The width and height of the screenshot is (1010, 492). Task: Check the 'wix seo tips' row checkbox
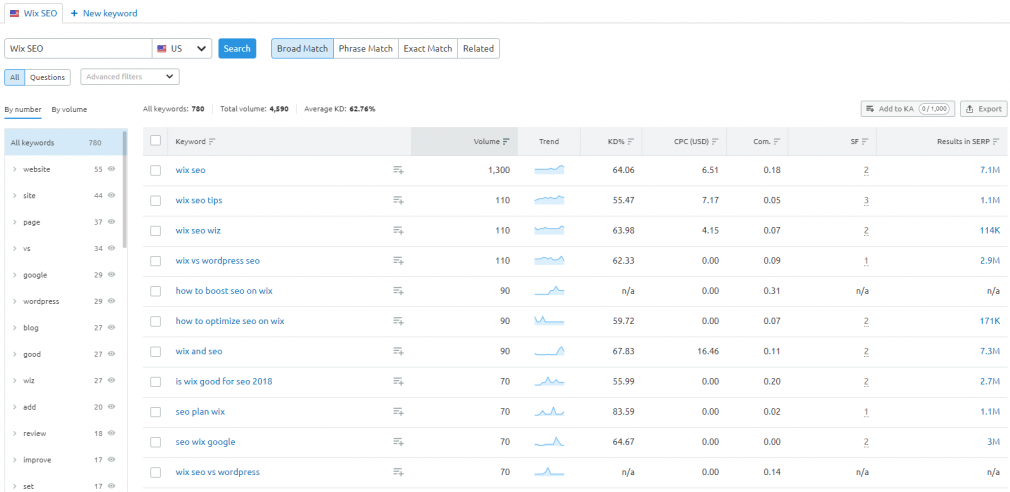[155, 201]
